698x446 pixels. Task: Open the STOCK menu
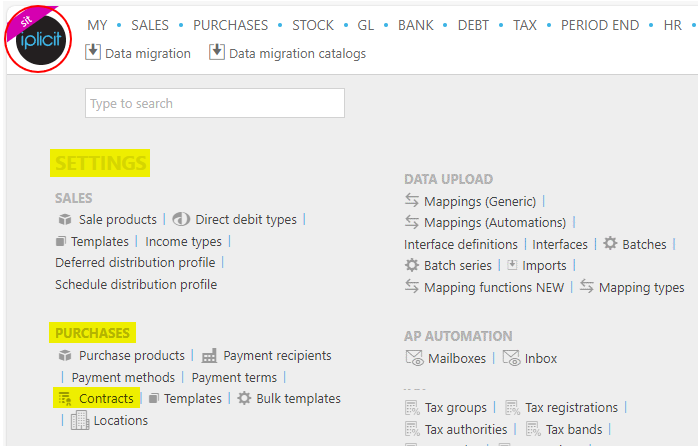tap(313, 25)
